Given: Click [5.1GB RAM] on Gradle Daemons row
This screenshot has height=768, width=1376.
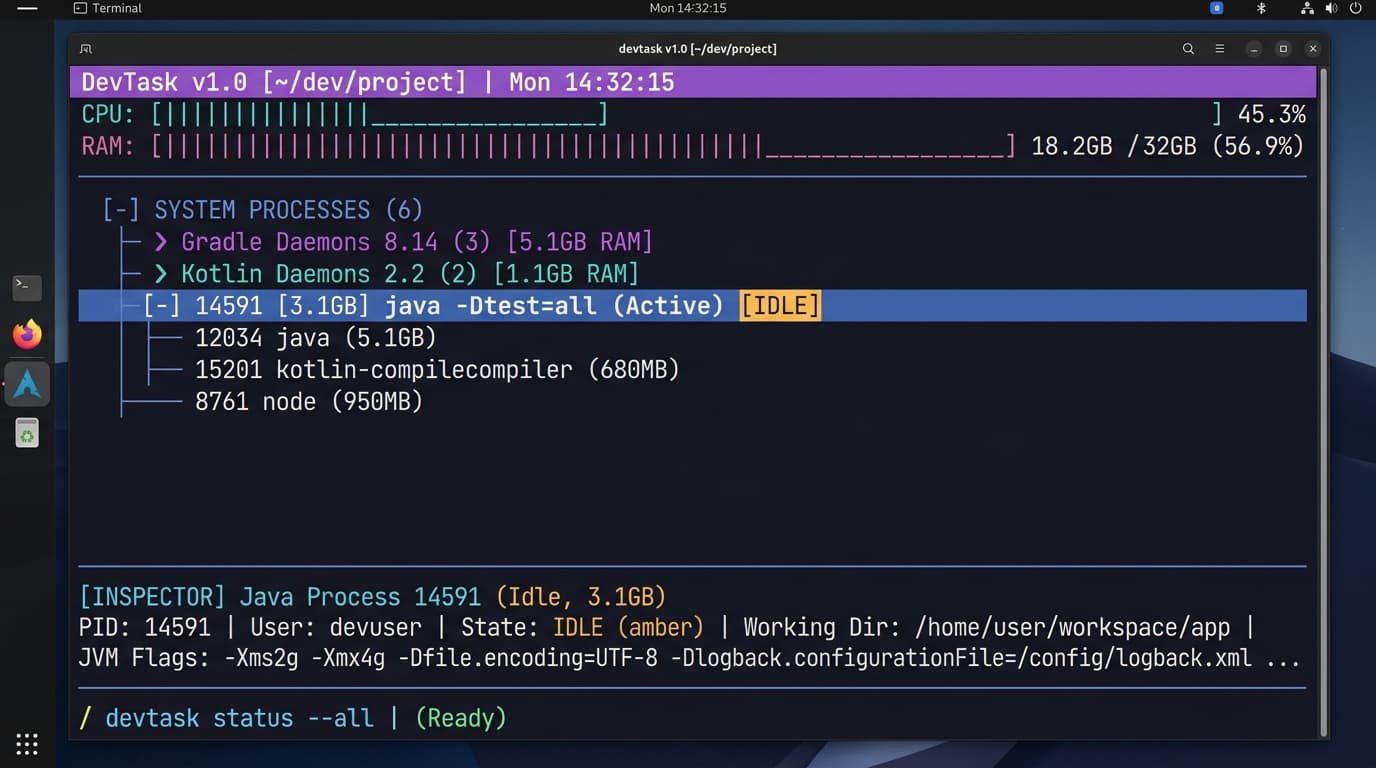Looking at the screenshot, I should point(580,242).
